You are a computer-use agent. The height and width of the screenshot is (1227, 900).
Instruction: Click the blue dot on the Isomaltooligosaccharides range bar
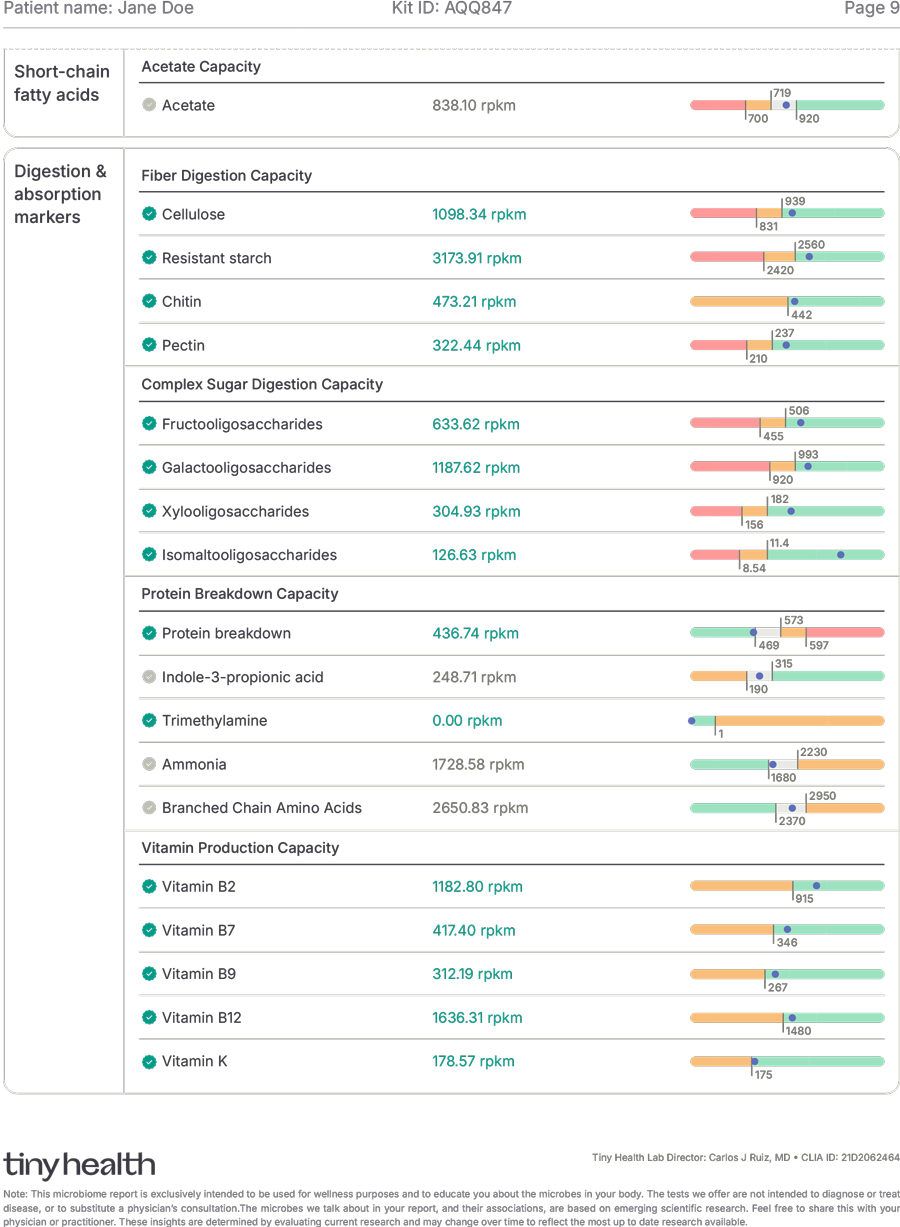[841, 555]
